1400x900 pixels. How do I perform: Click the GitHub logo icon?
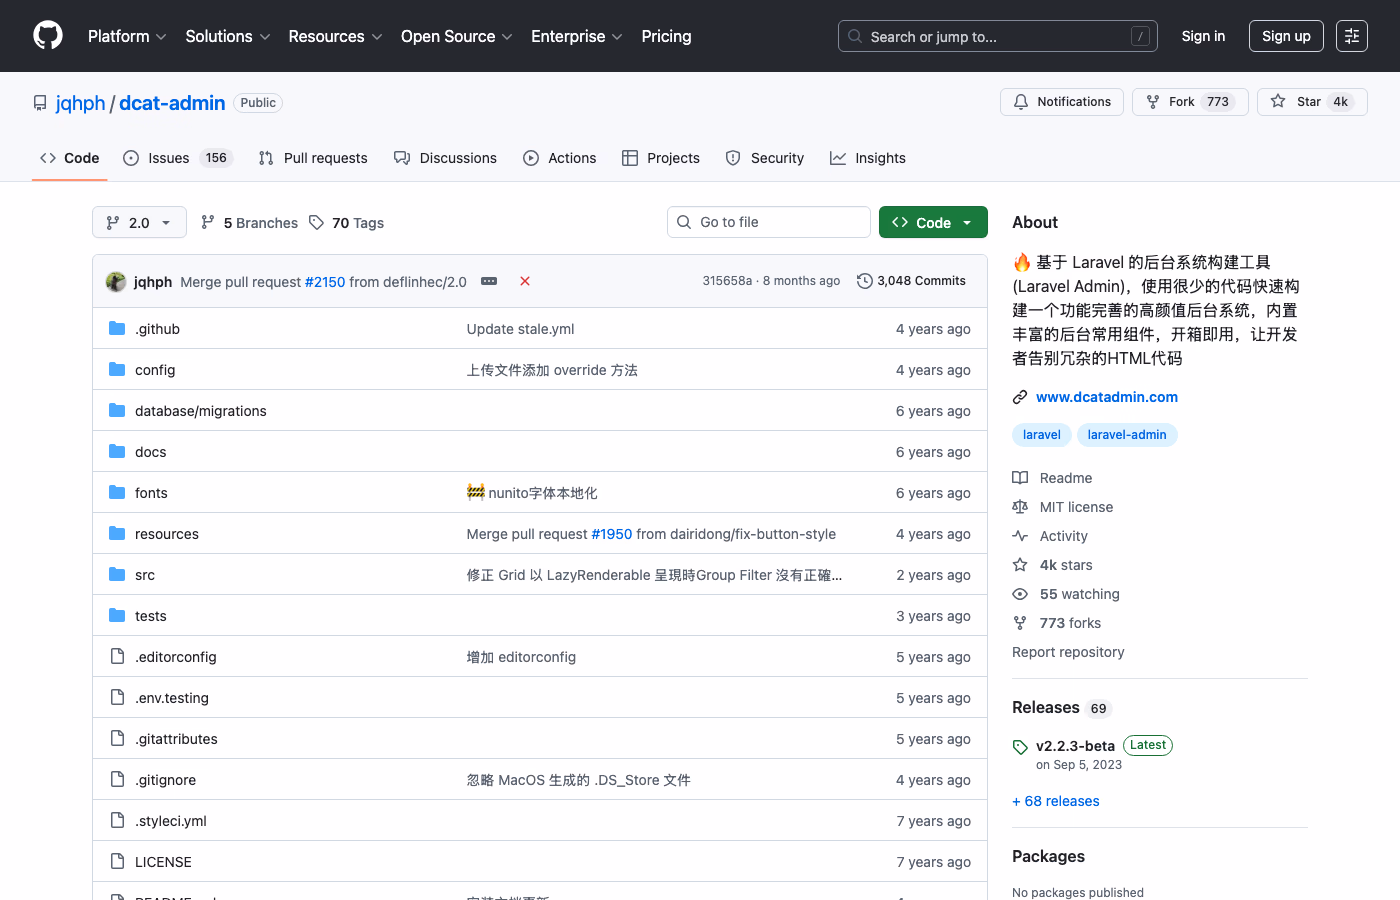(47, 35)
